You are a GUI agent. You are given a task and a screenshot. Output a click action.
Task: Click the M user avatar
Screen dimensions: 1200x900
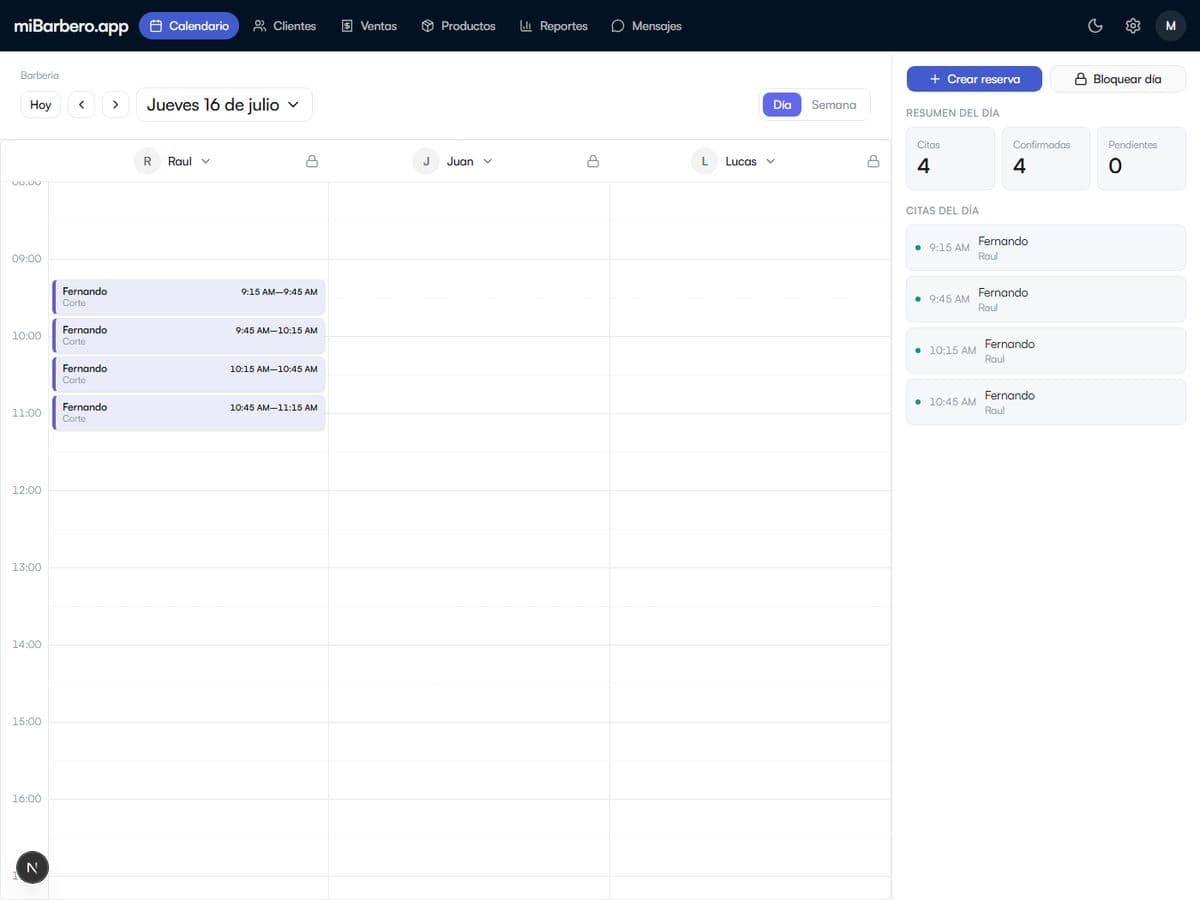[1171, 26]
